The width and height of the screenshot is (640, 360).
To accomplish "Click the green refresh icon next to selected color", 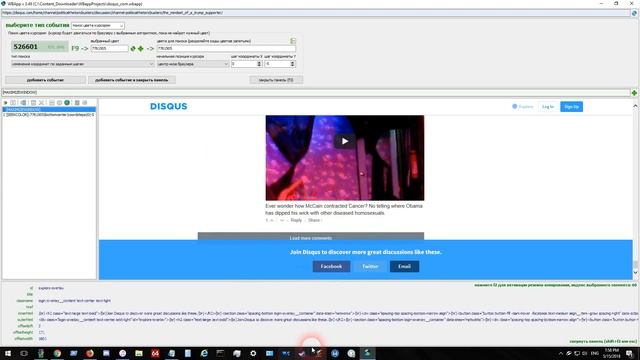I will click(133, 49).
